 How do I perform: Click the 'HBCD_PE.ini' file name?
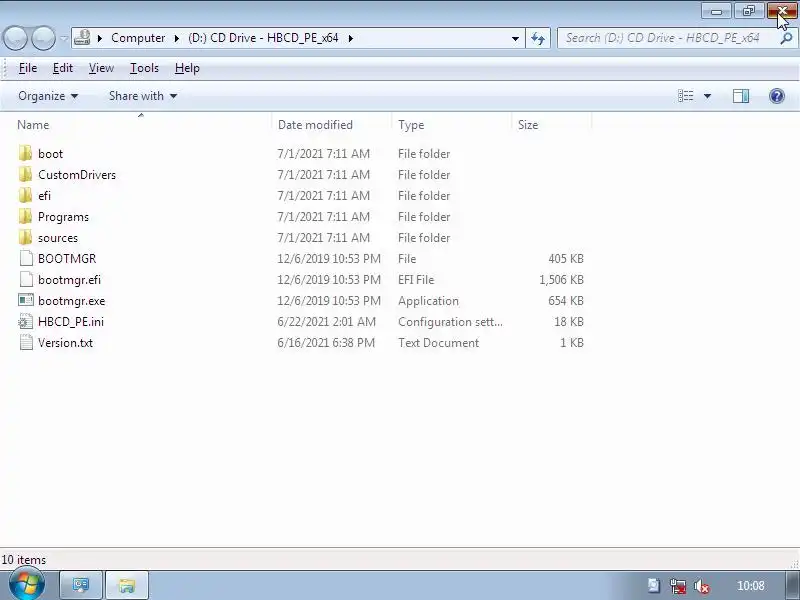coord(71,322)
